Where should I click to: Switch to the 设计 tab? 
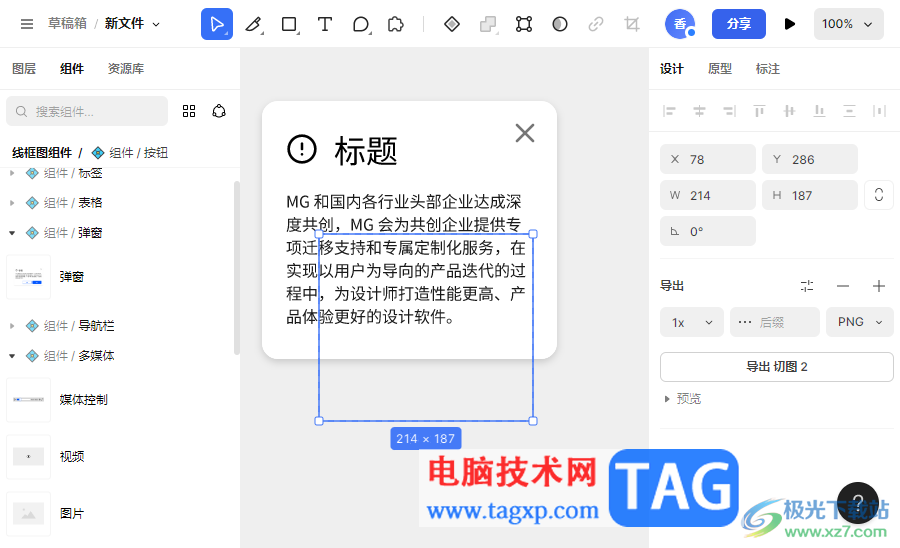pos(672,69)
